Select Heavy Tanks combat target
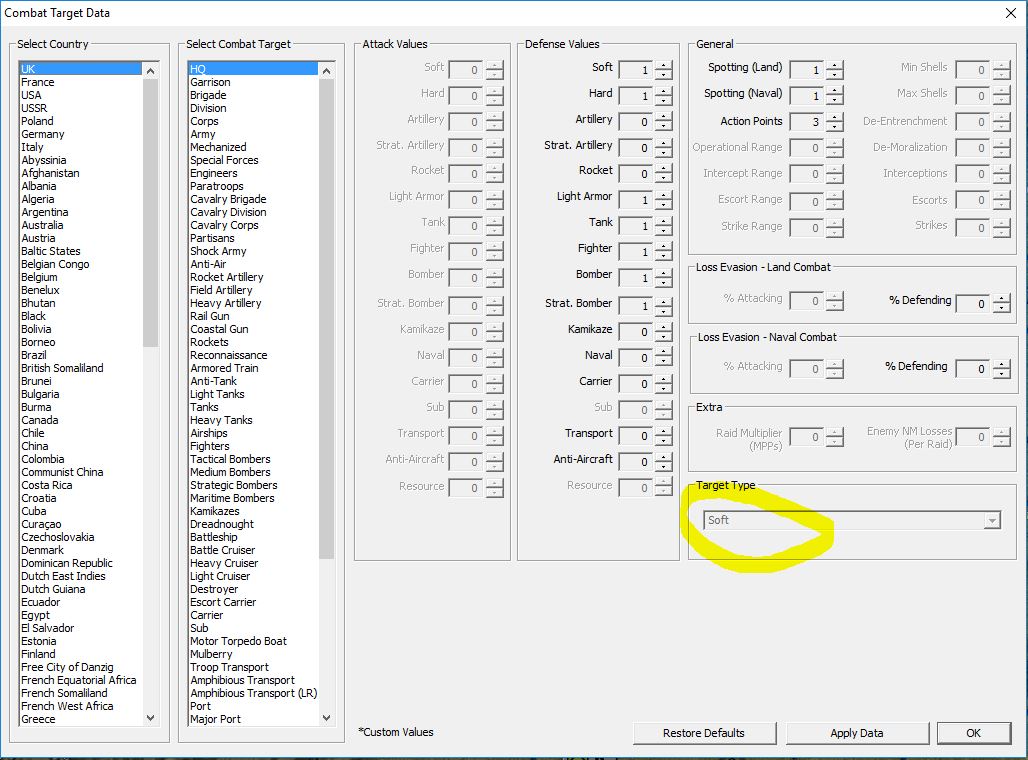 221,420
